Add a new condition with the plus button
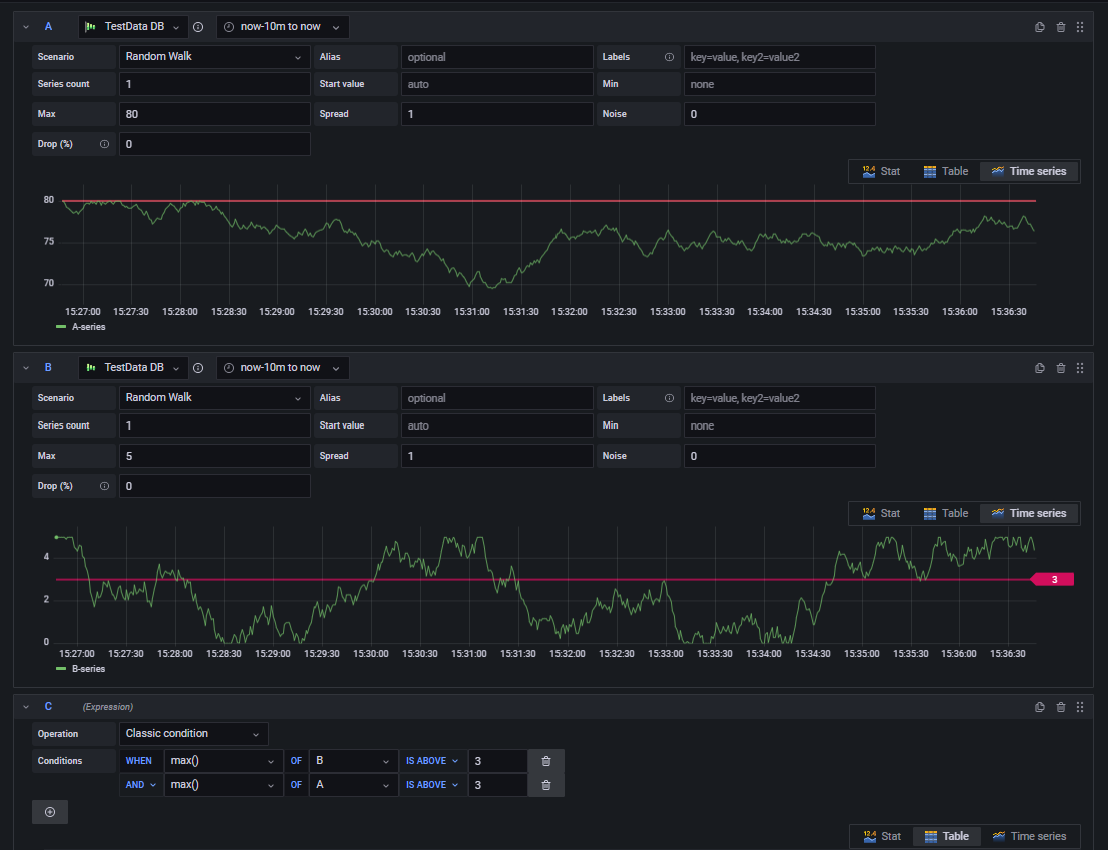This screenshot has height=850, width=1108. tap(49, 812)
